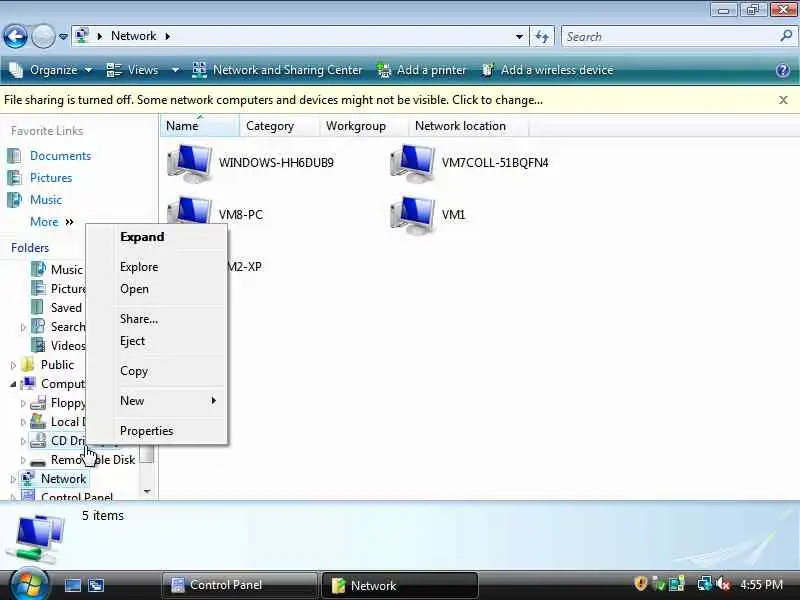This screenshot has height=600, width=800.
Task: Click Add a wireless device
Action: point(547,70)
